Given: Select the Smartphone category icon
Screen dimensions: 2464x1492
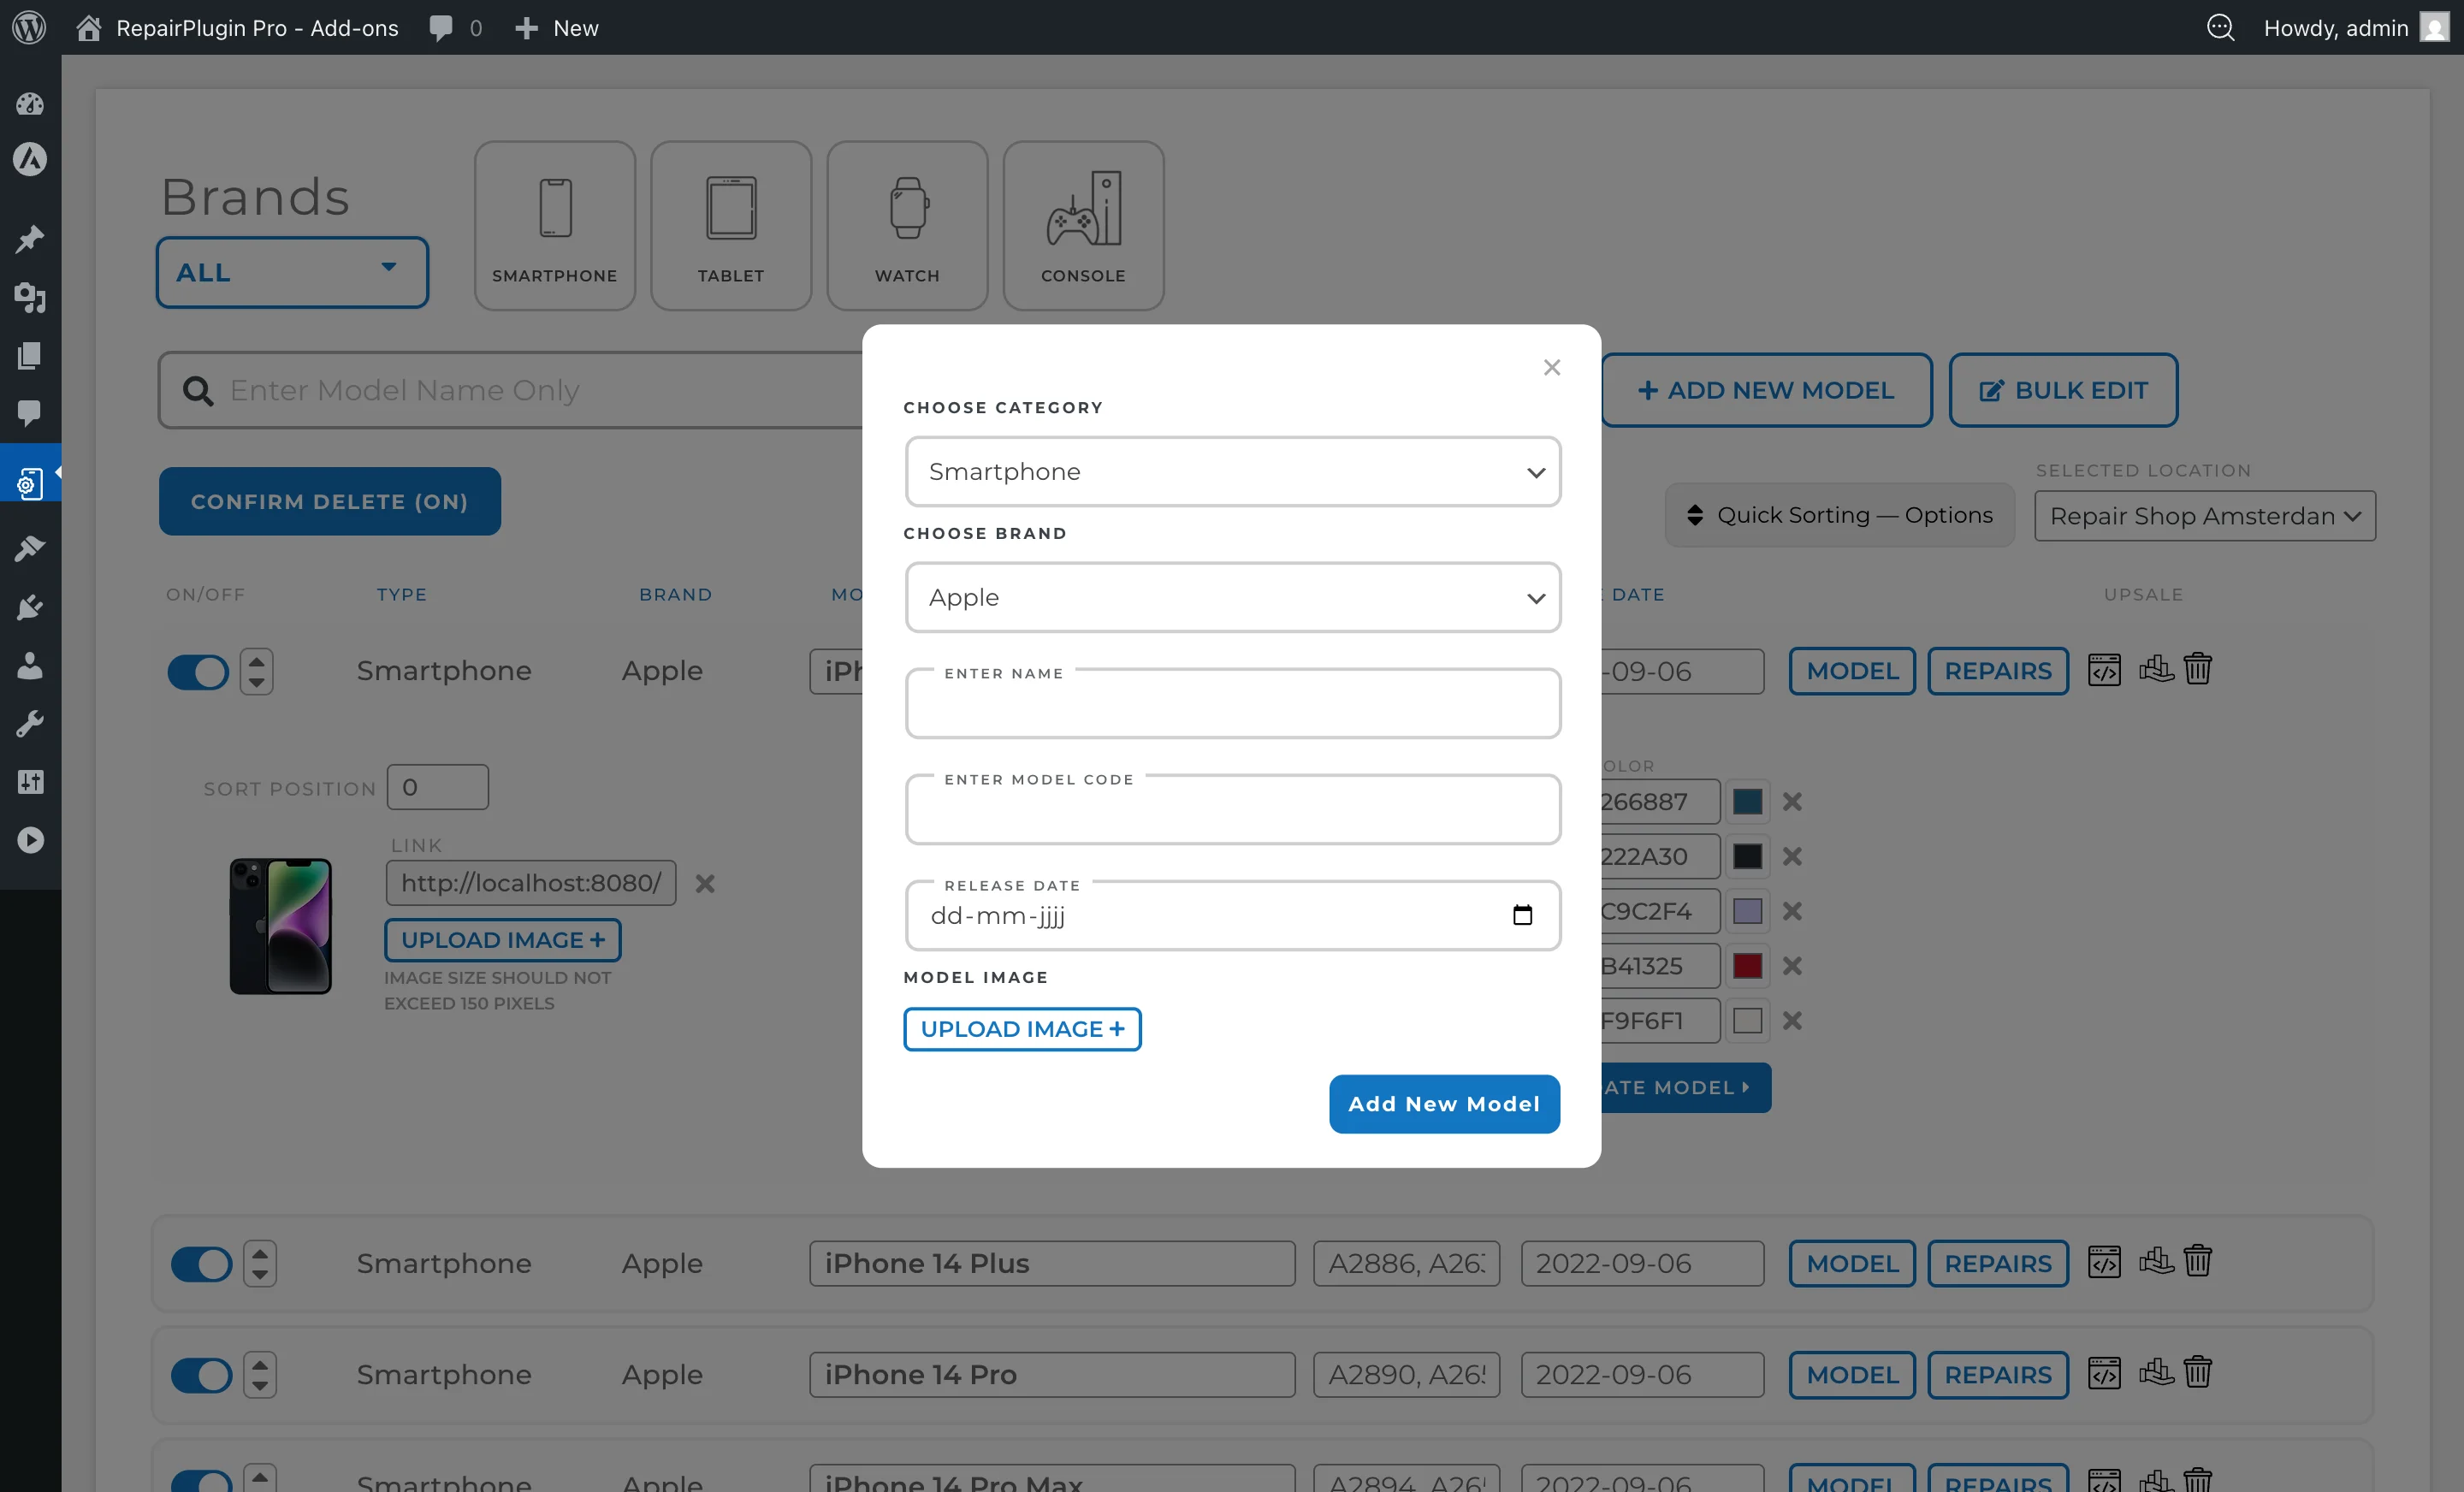Looking at the screenshot, I should click(x=554, y=224).
